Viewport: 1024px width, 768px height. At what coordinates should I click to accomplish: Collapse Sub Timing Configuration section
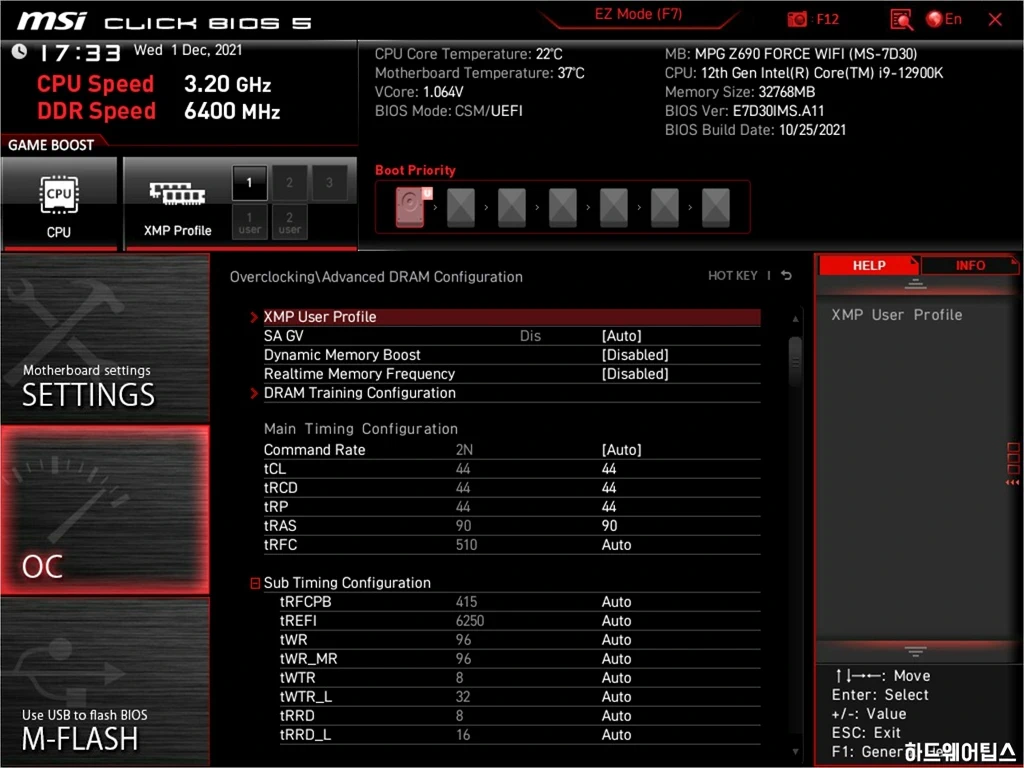[x=255, y=583]
